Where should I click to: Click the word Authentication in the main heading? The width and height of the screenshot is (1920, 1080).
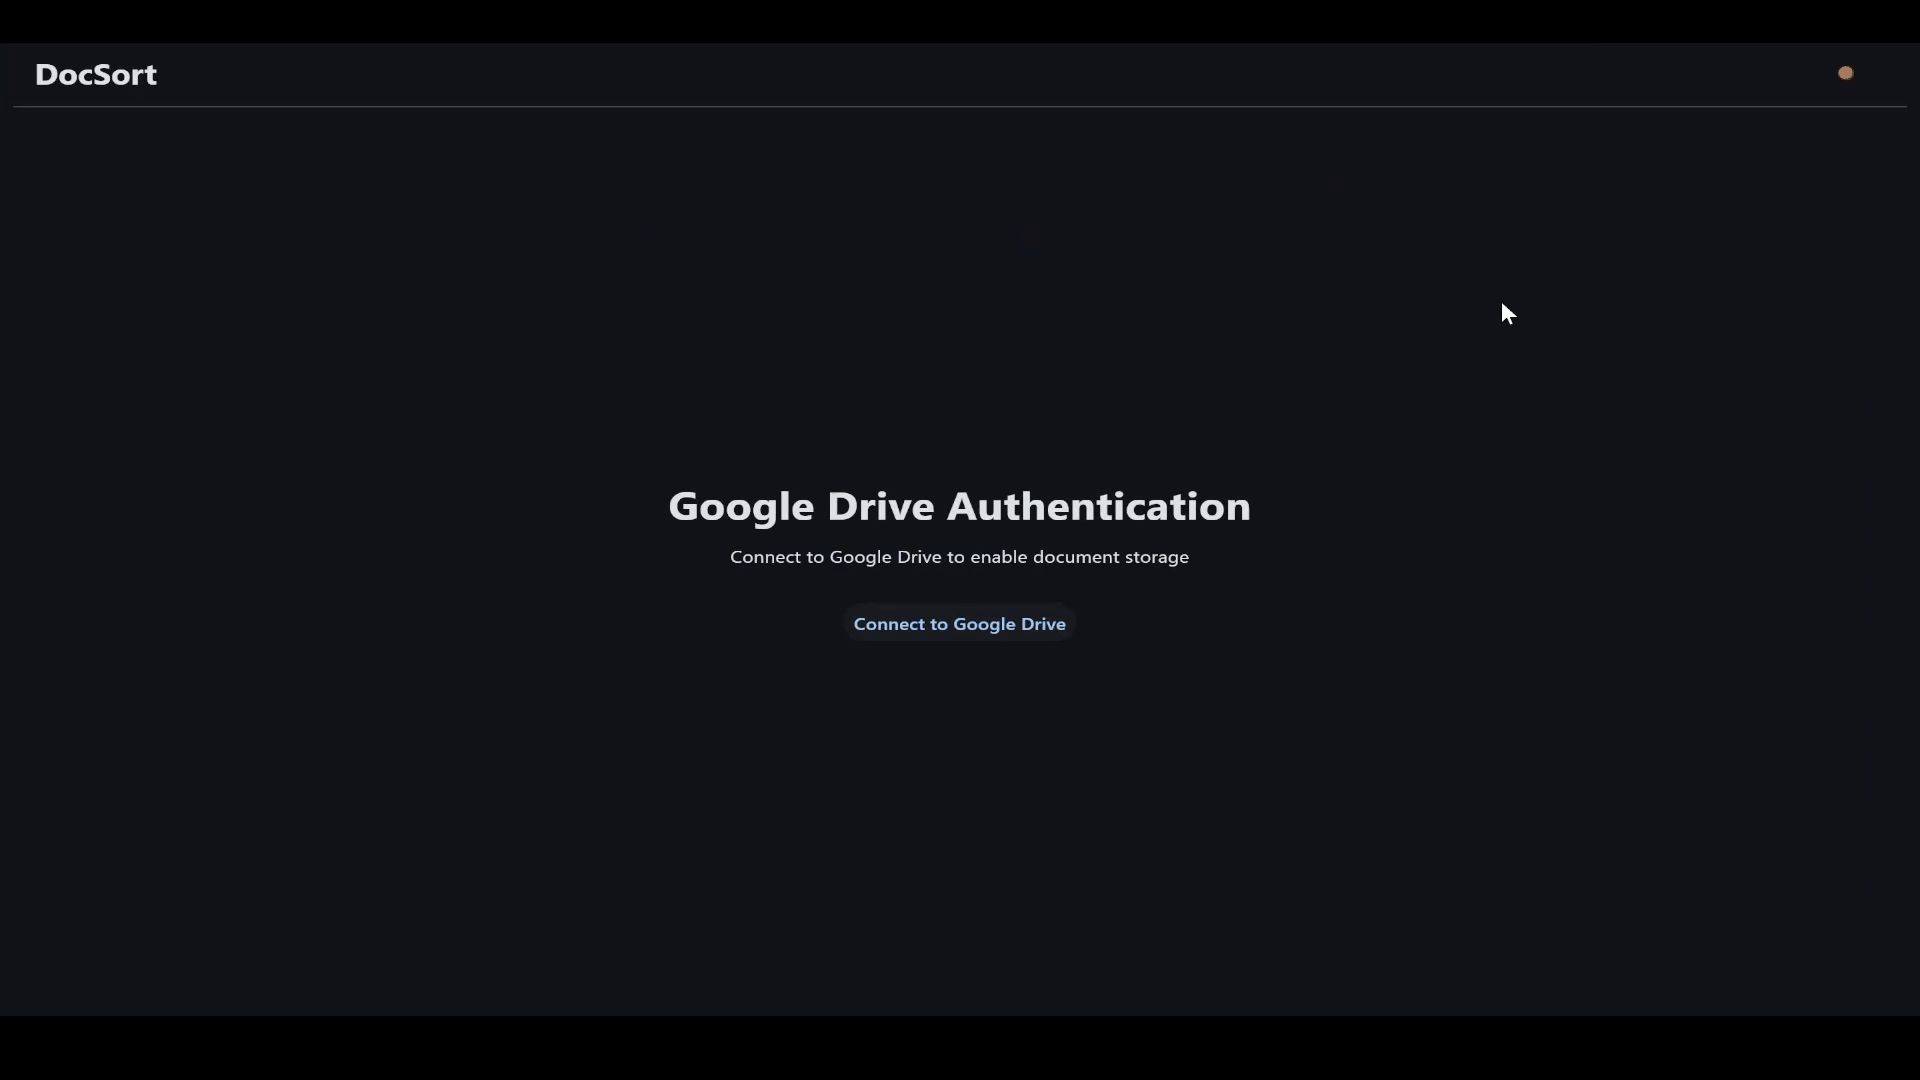point(1098,506)
